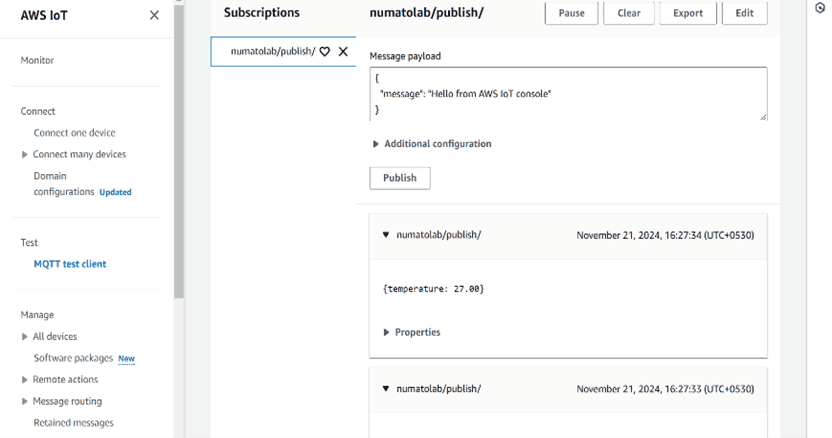Export the received messages
The image size is (832, 438).
pos(687,13)
